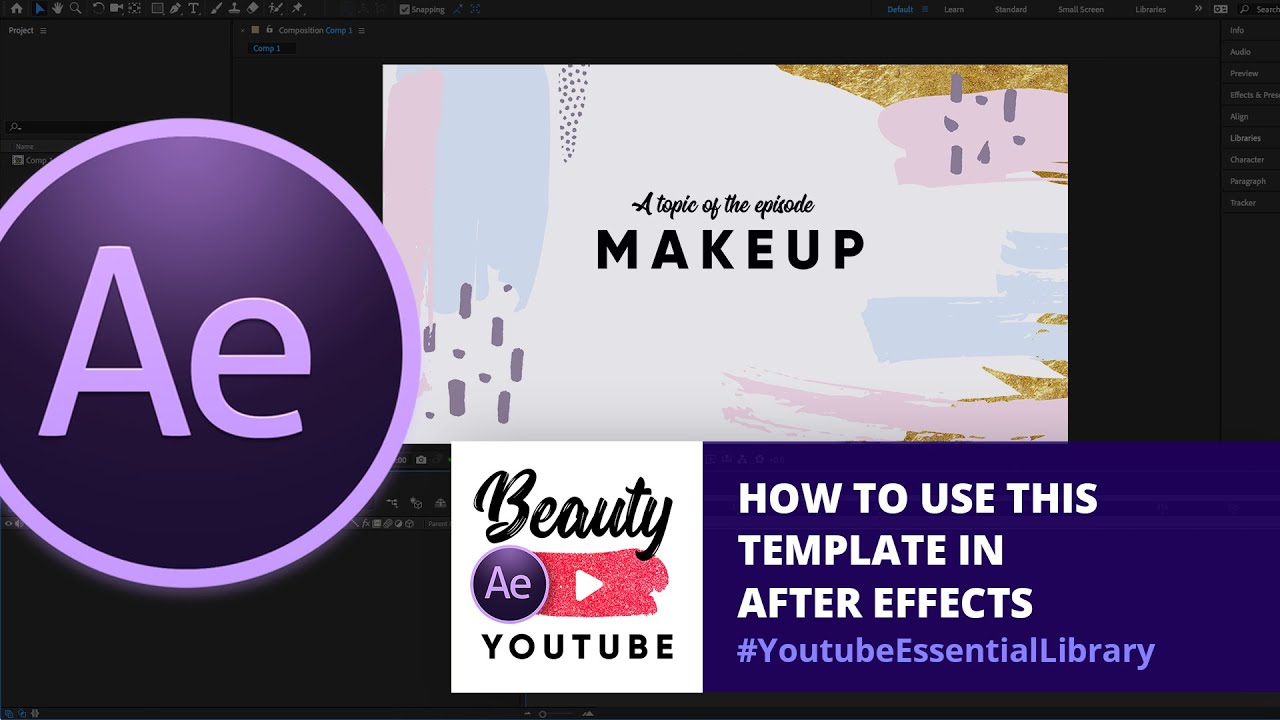Viewport: 1280px width, 720px height.
Task: Select the Zoom magnifier tool
Action: pyautogui.click(x=76, y=9)
